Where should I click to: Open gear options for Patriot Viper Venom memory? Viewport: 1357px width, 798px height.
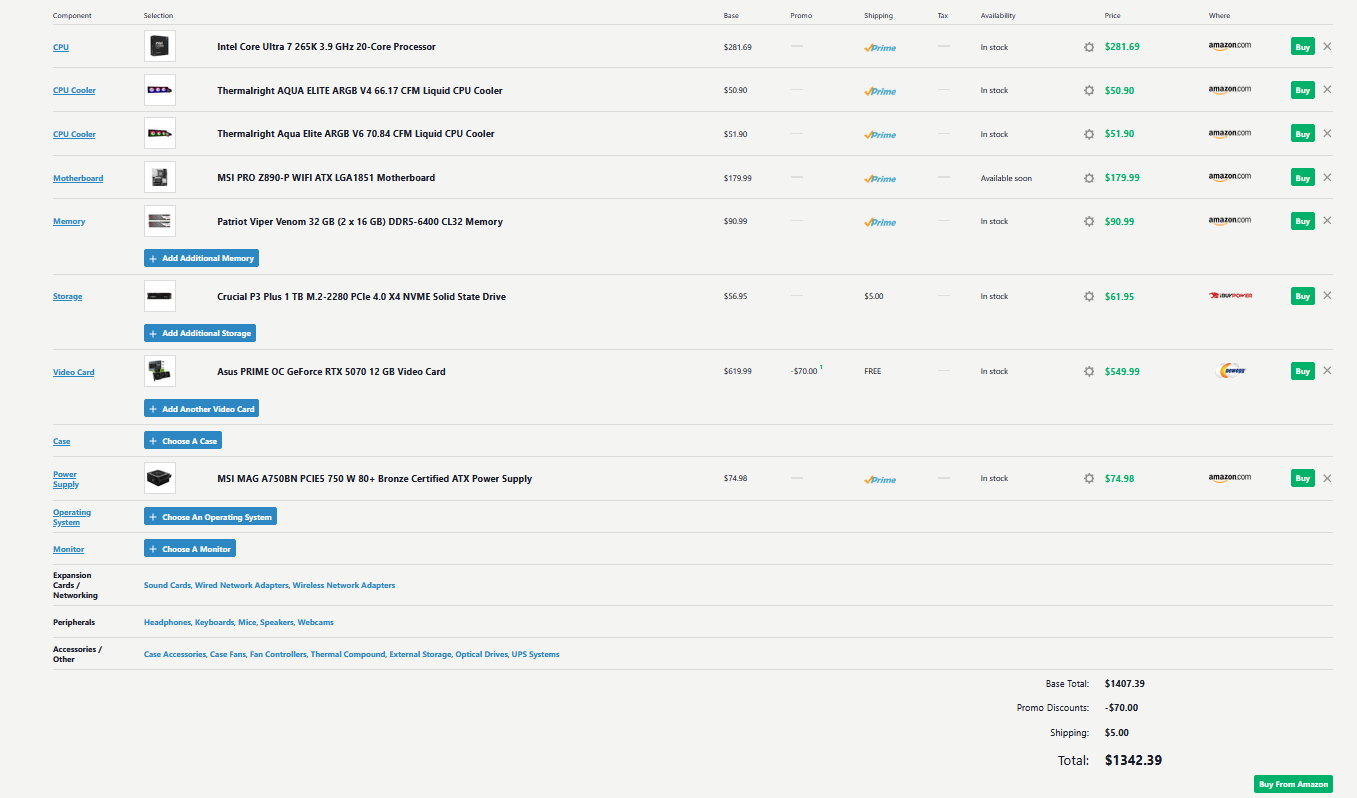coord(1089,221)
